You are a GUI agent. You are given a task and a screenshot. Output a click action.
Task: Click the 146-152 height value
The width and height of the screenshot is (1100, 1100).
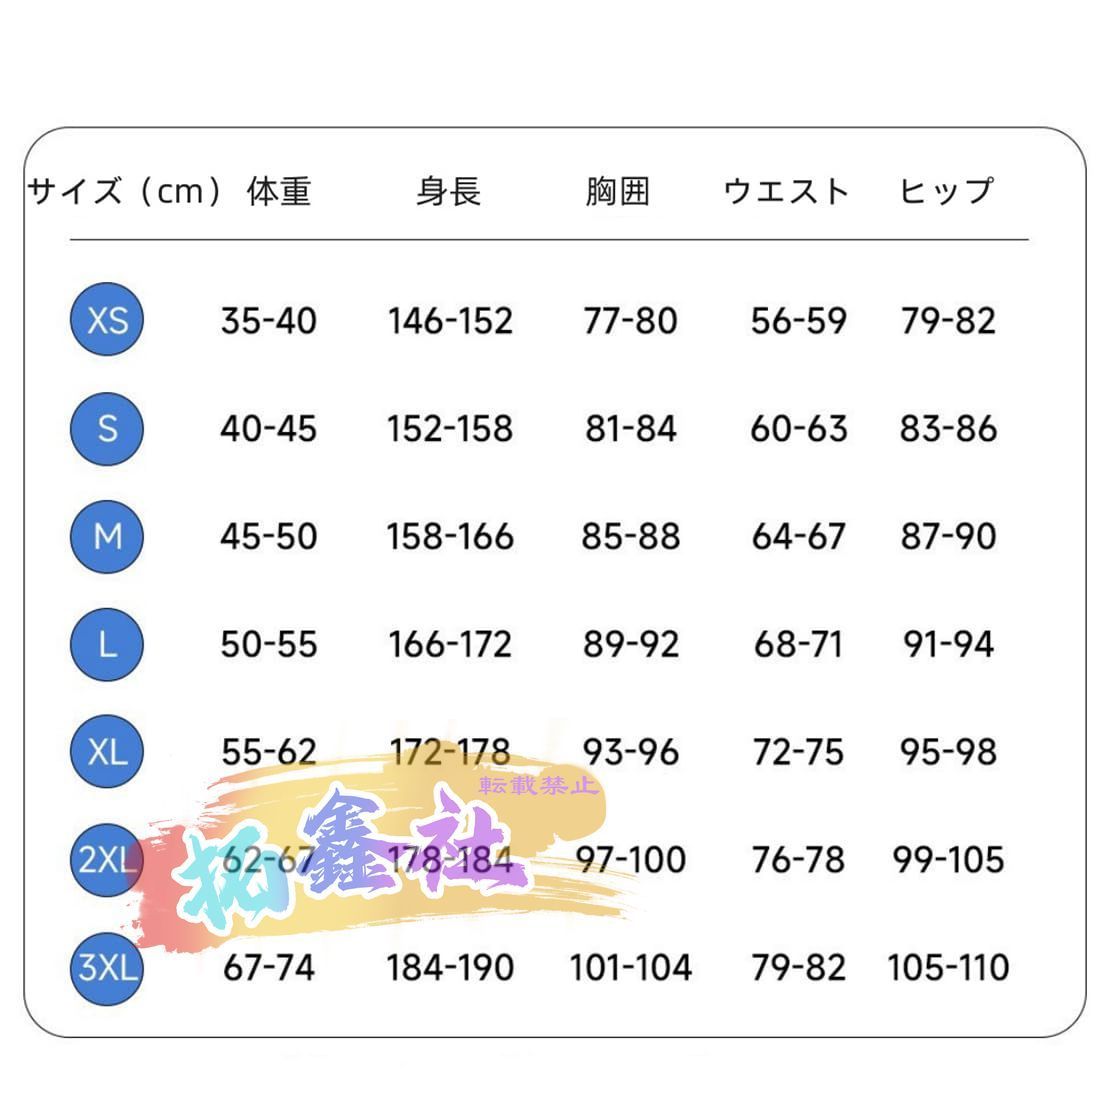[x=450, y=321]
